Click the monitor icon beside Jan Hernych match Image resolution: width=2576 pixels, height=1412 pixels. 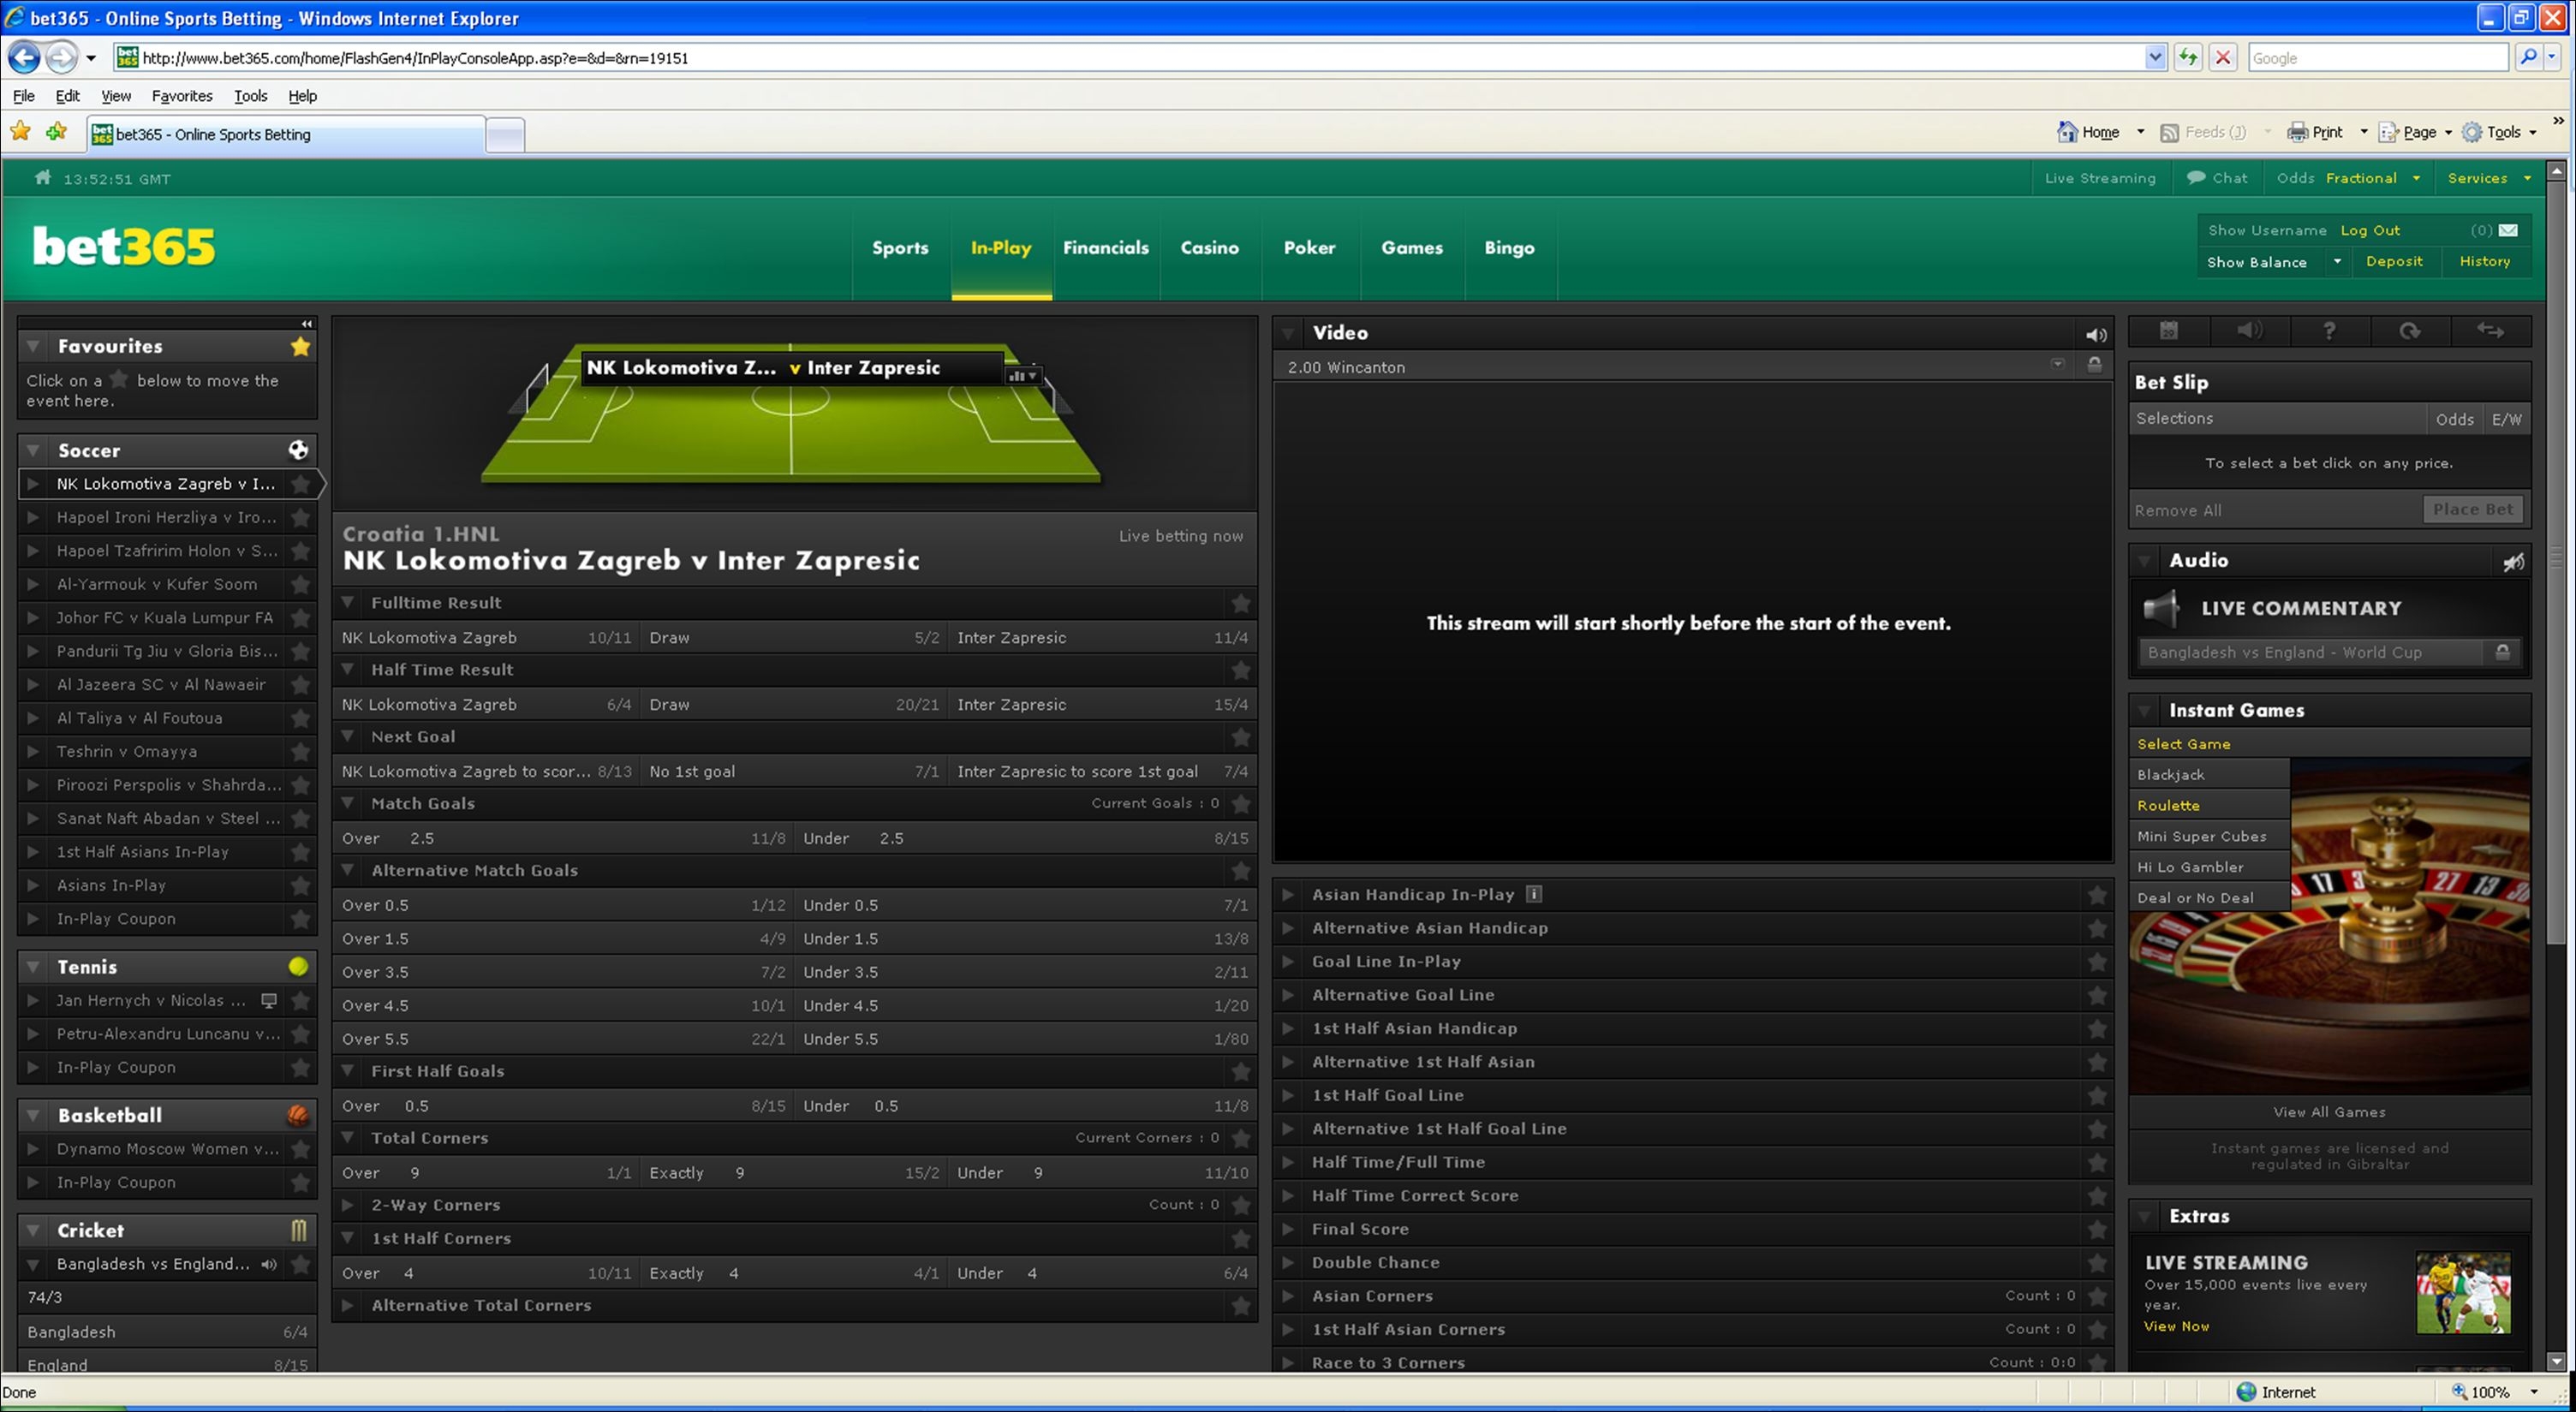268,1000
